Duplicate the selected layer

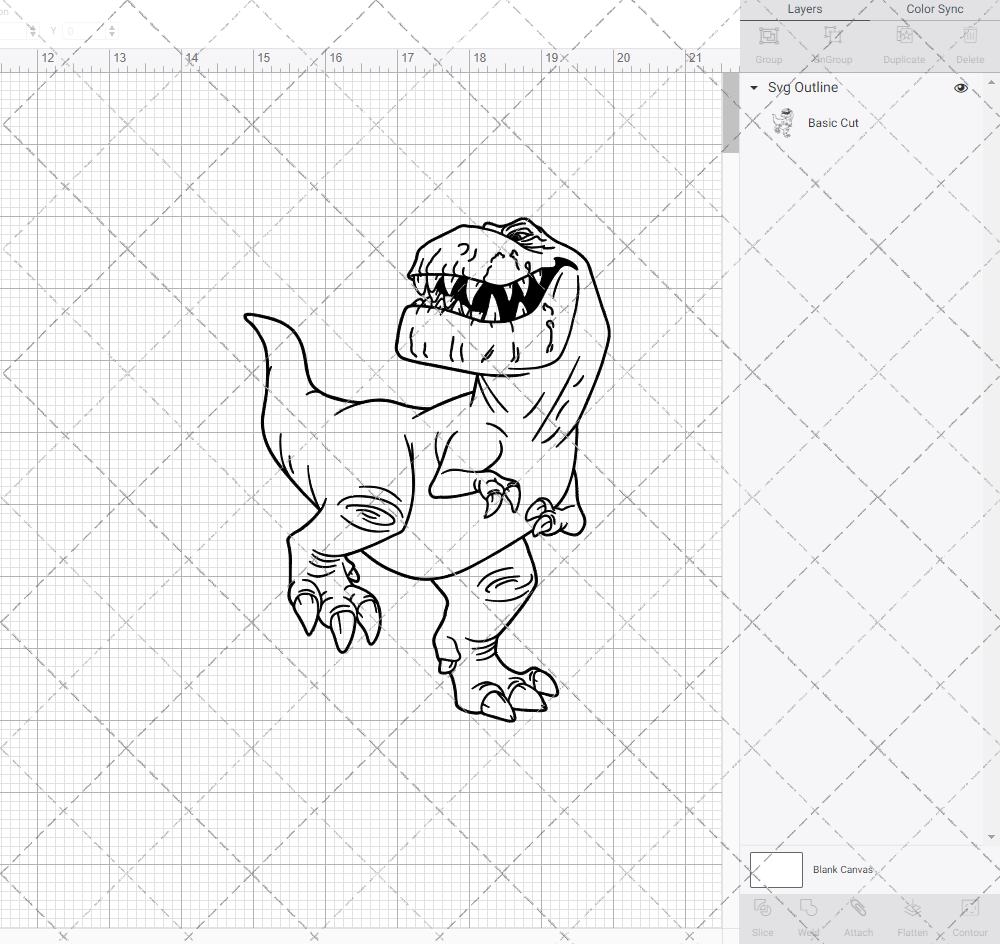coord(904,42)
